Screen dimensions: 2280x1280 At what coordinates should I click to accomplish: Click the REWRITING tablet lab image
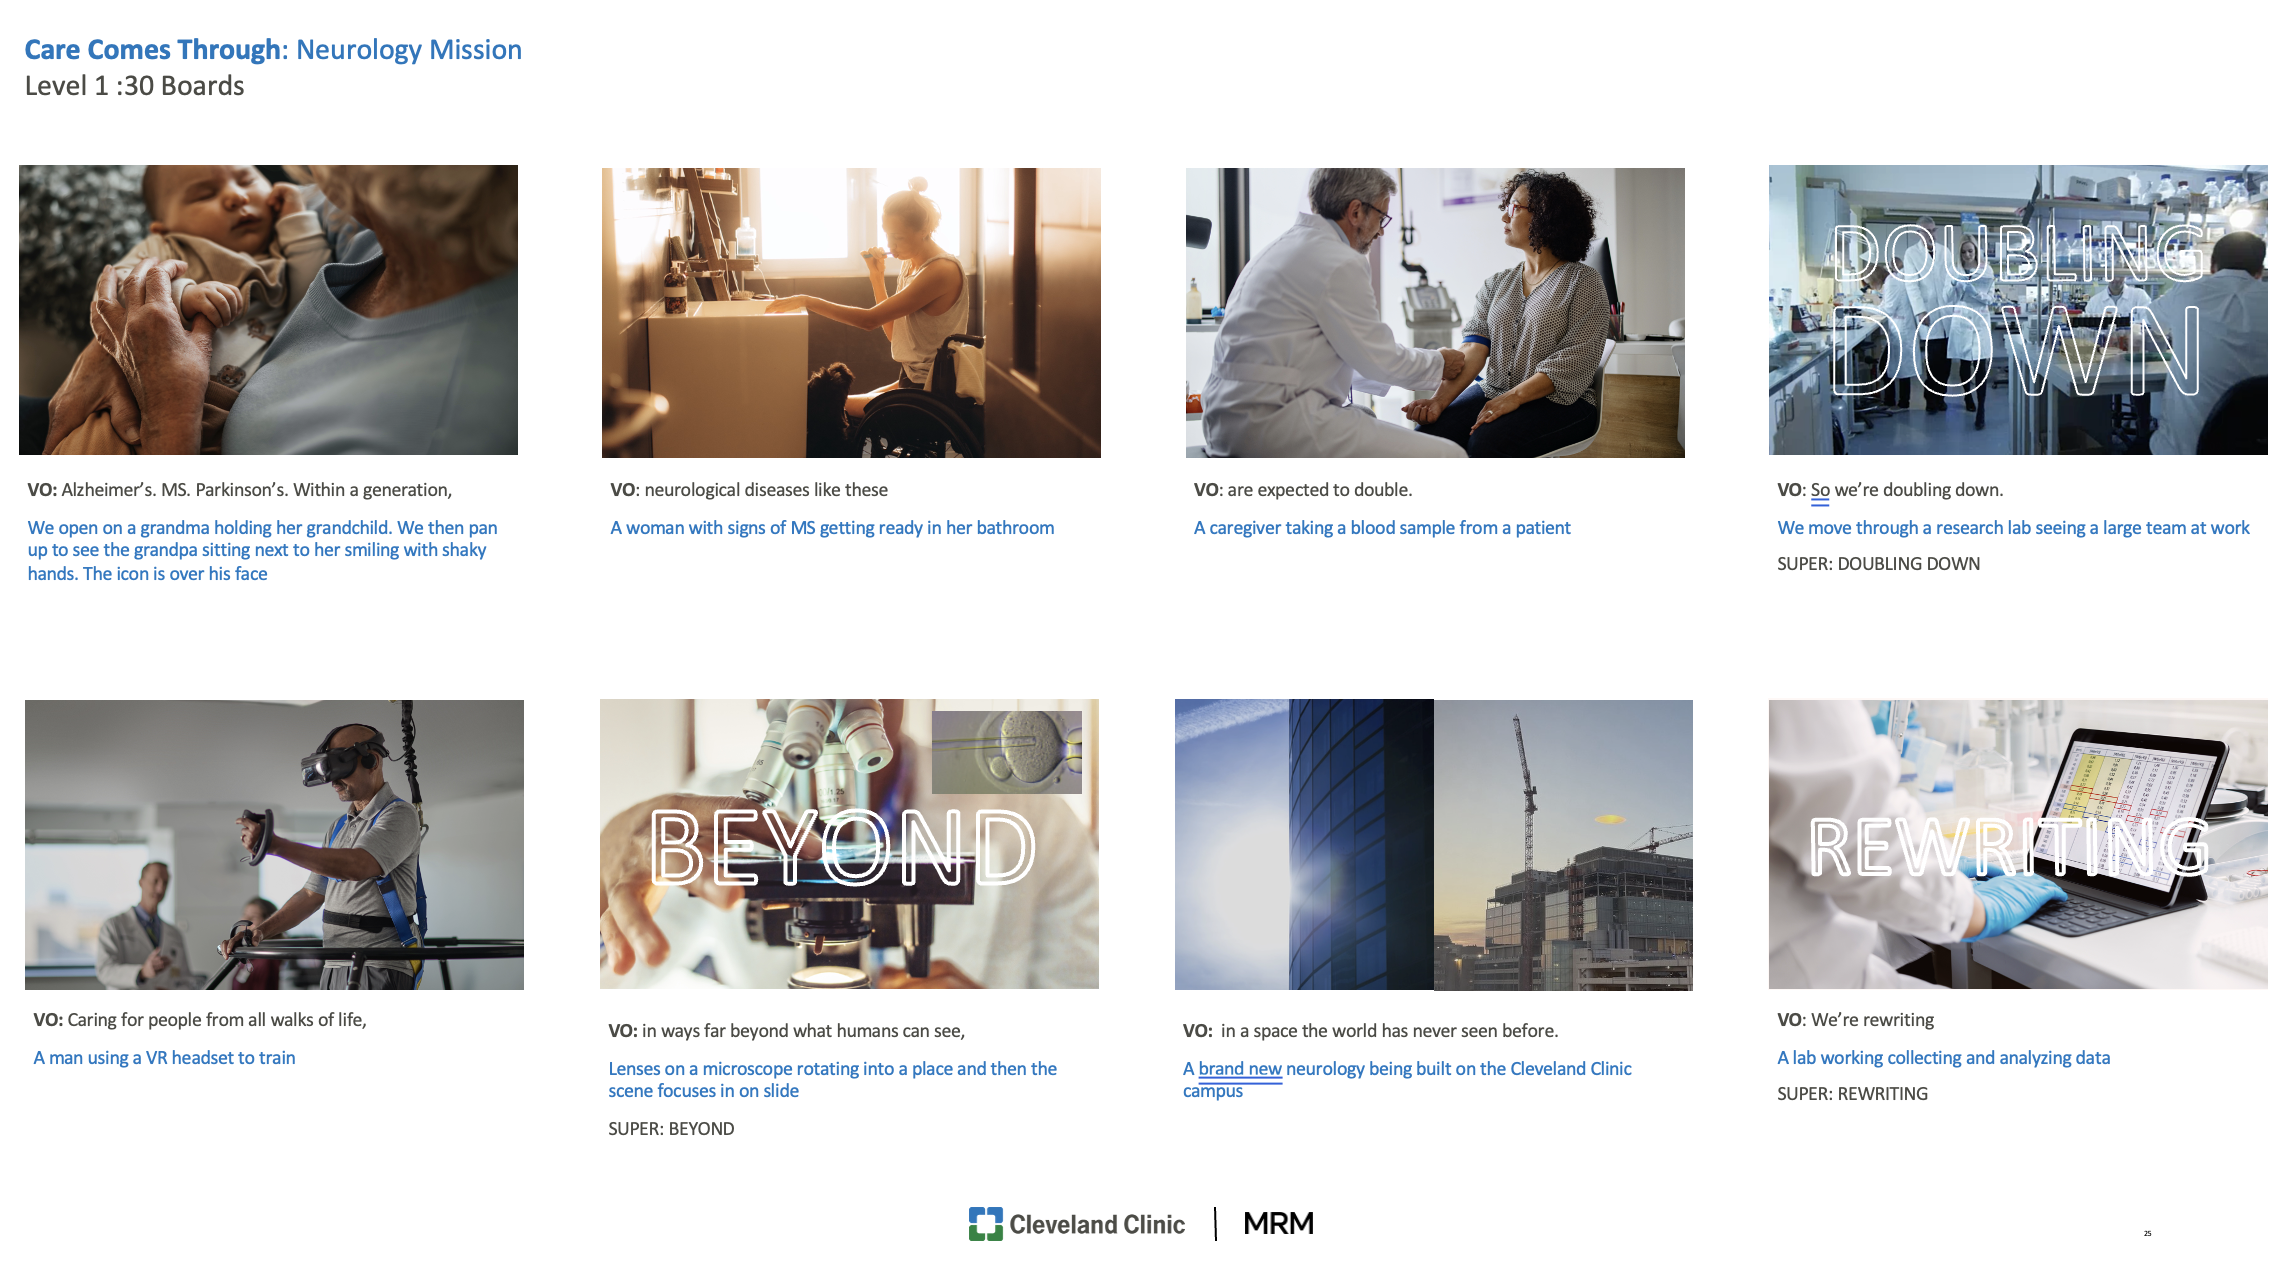point(2018,844)
